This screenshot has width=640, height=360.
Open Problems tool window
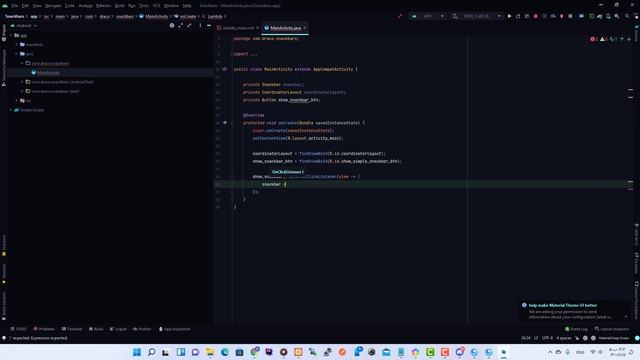pyautogui.click(x=44, y=329)
